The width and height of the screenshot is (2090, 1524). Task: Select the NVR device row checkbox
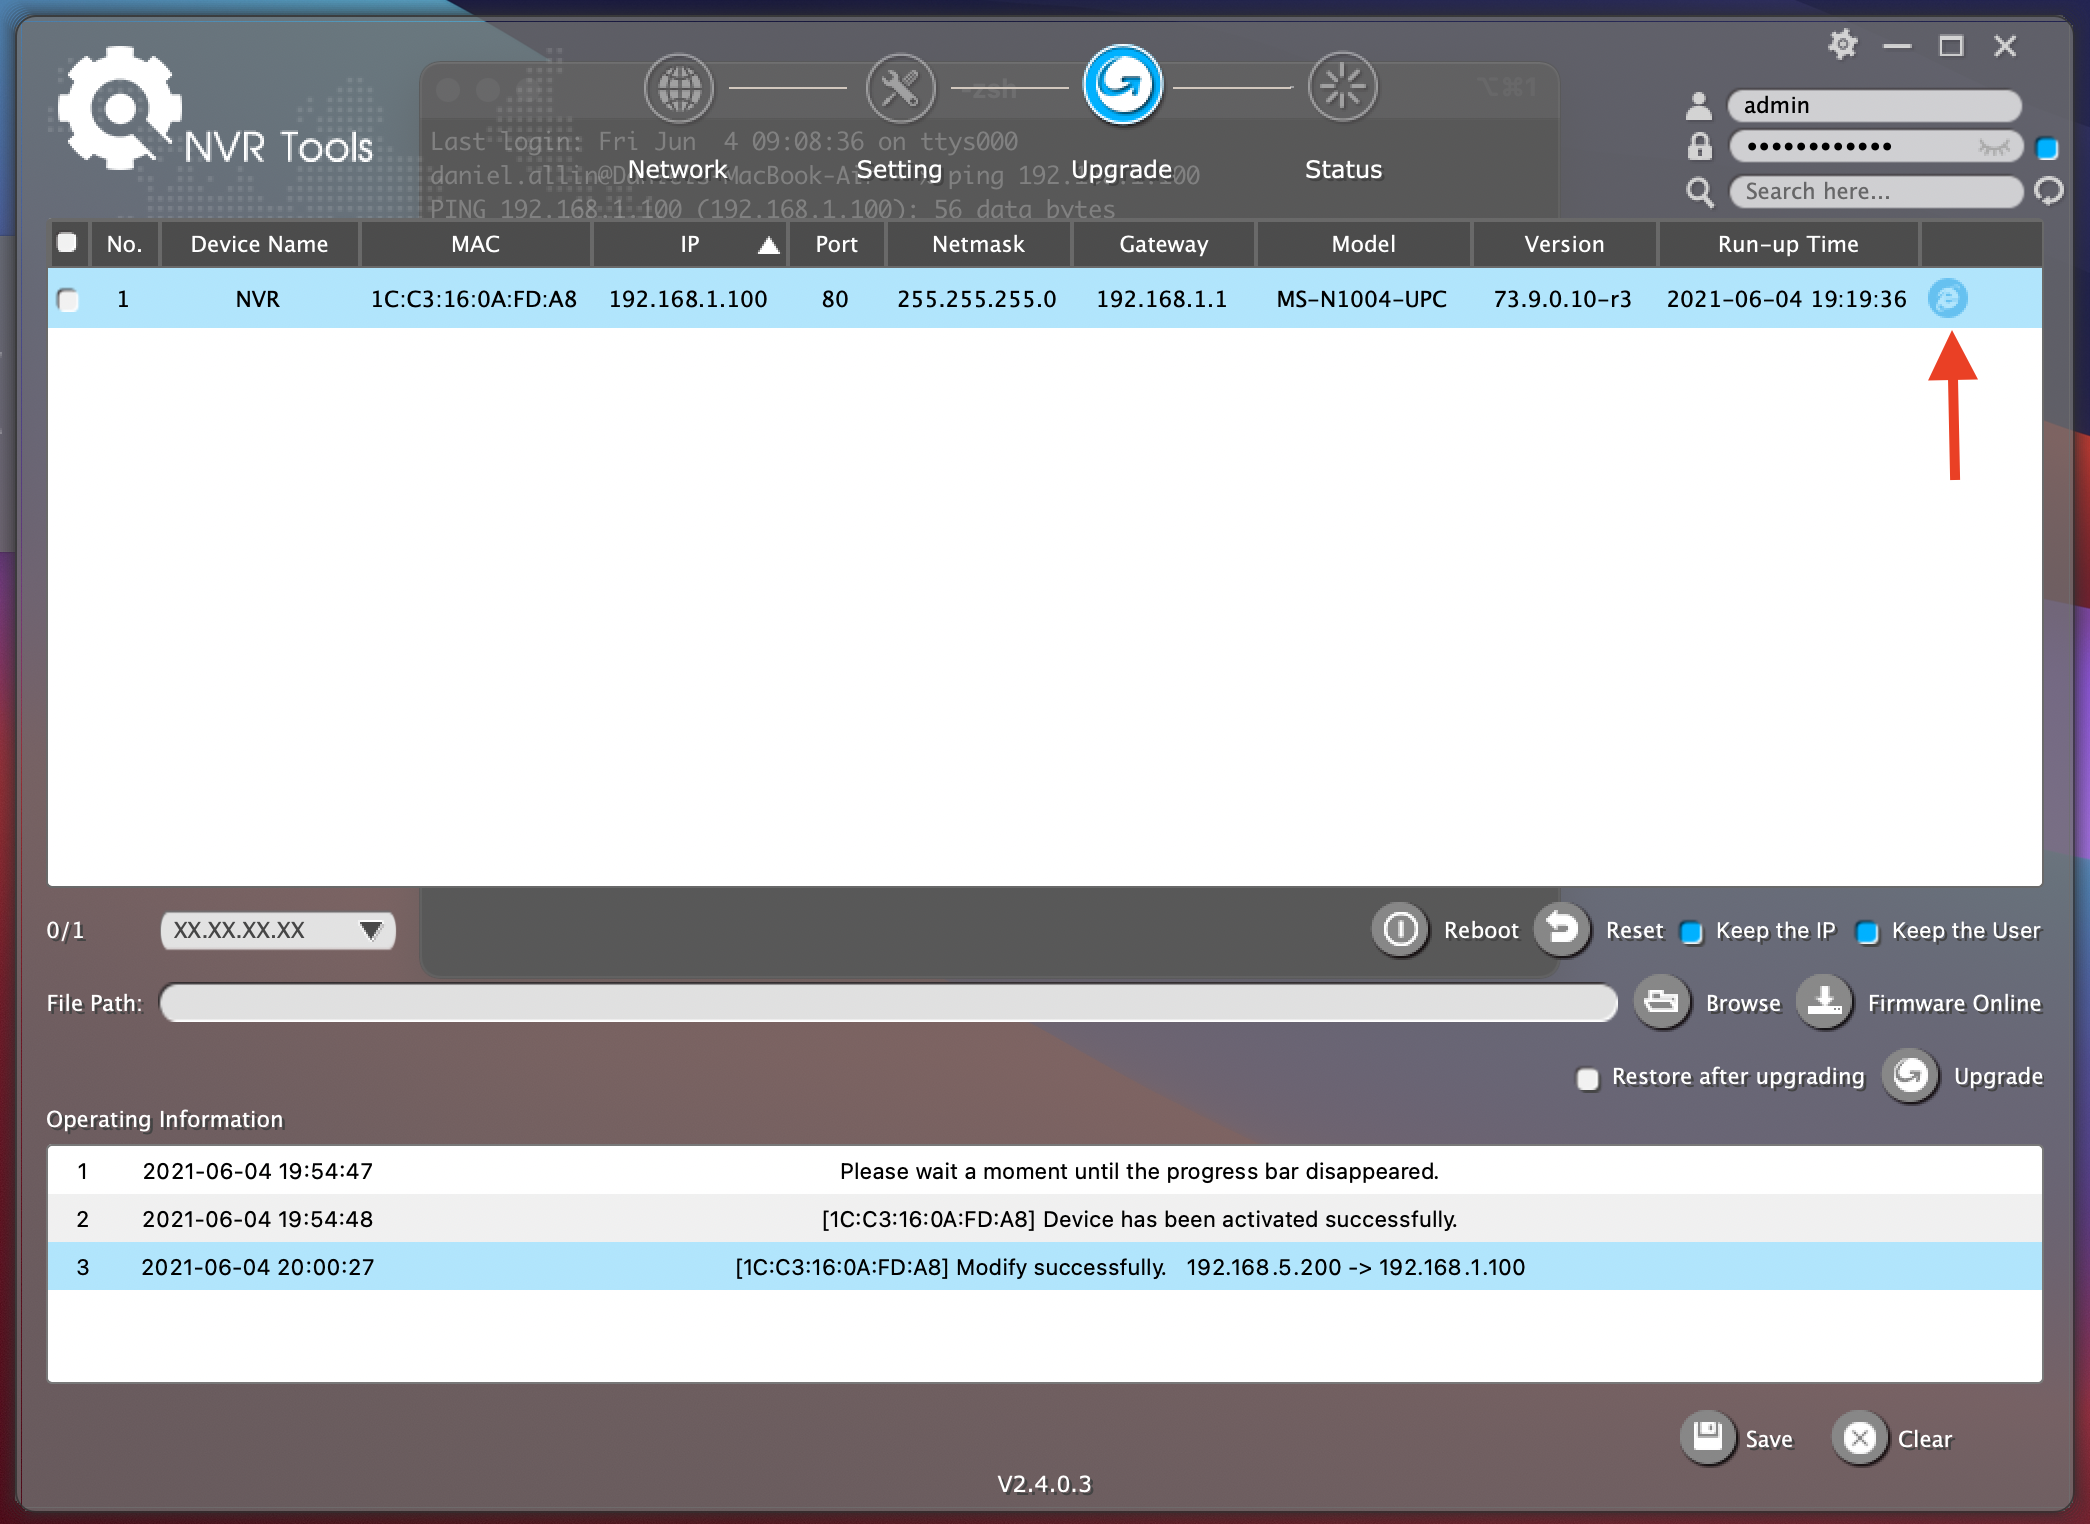point(68,299)
